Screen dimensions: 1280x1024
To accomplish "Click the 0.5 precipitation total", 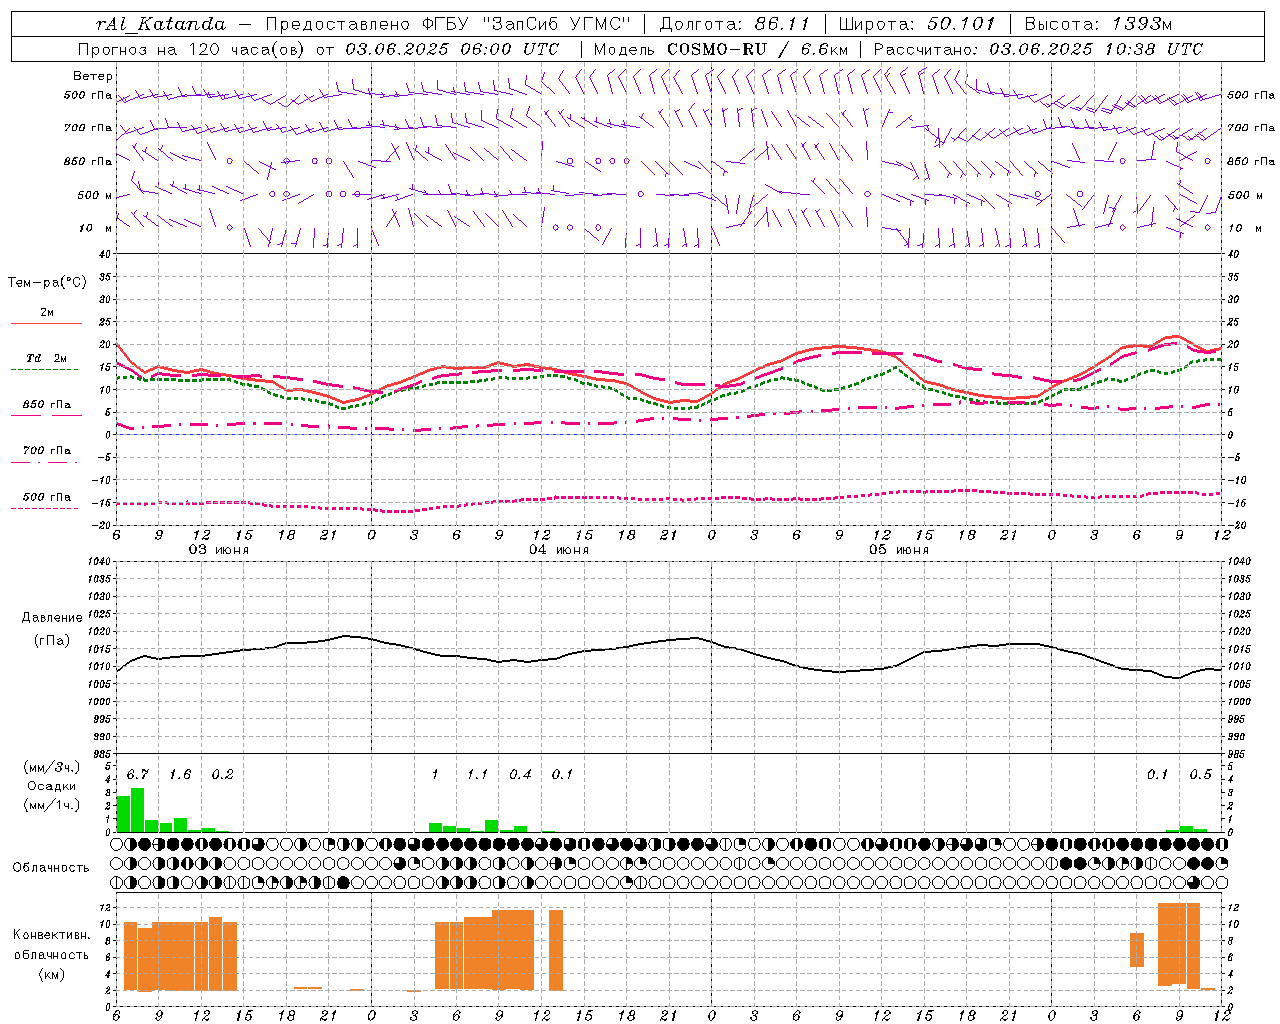I will point(1200,775).
